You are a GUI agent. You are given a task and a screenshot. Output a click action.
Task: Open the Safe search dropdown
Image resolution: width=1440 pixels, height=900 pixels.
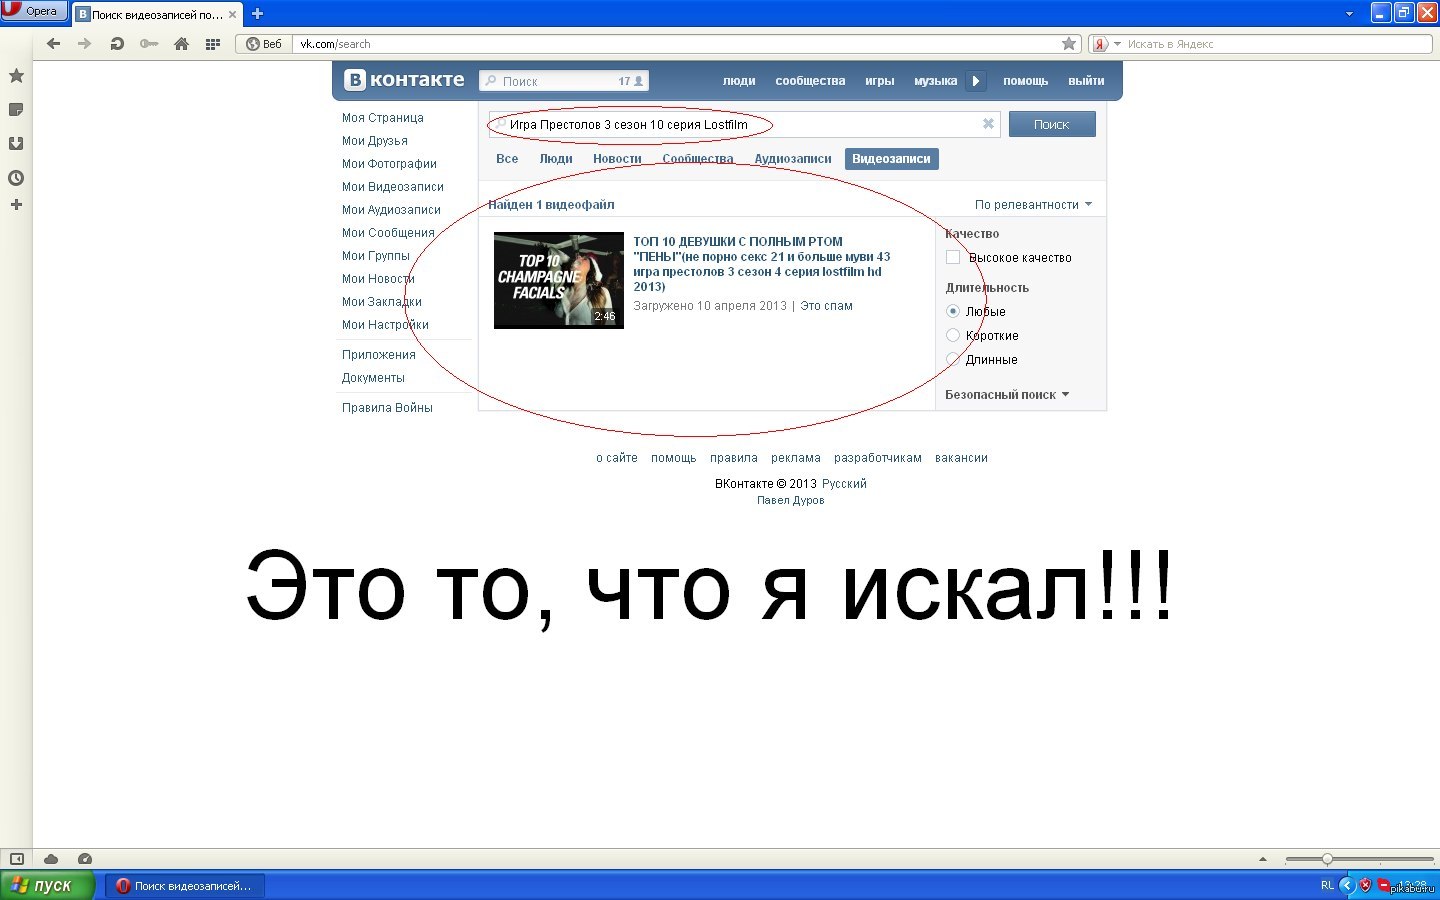click(x=1007, y=395)
